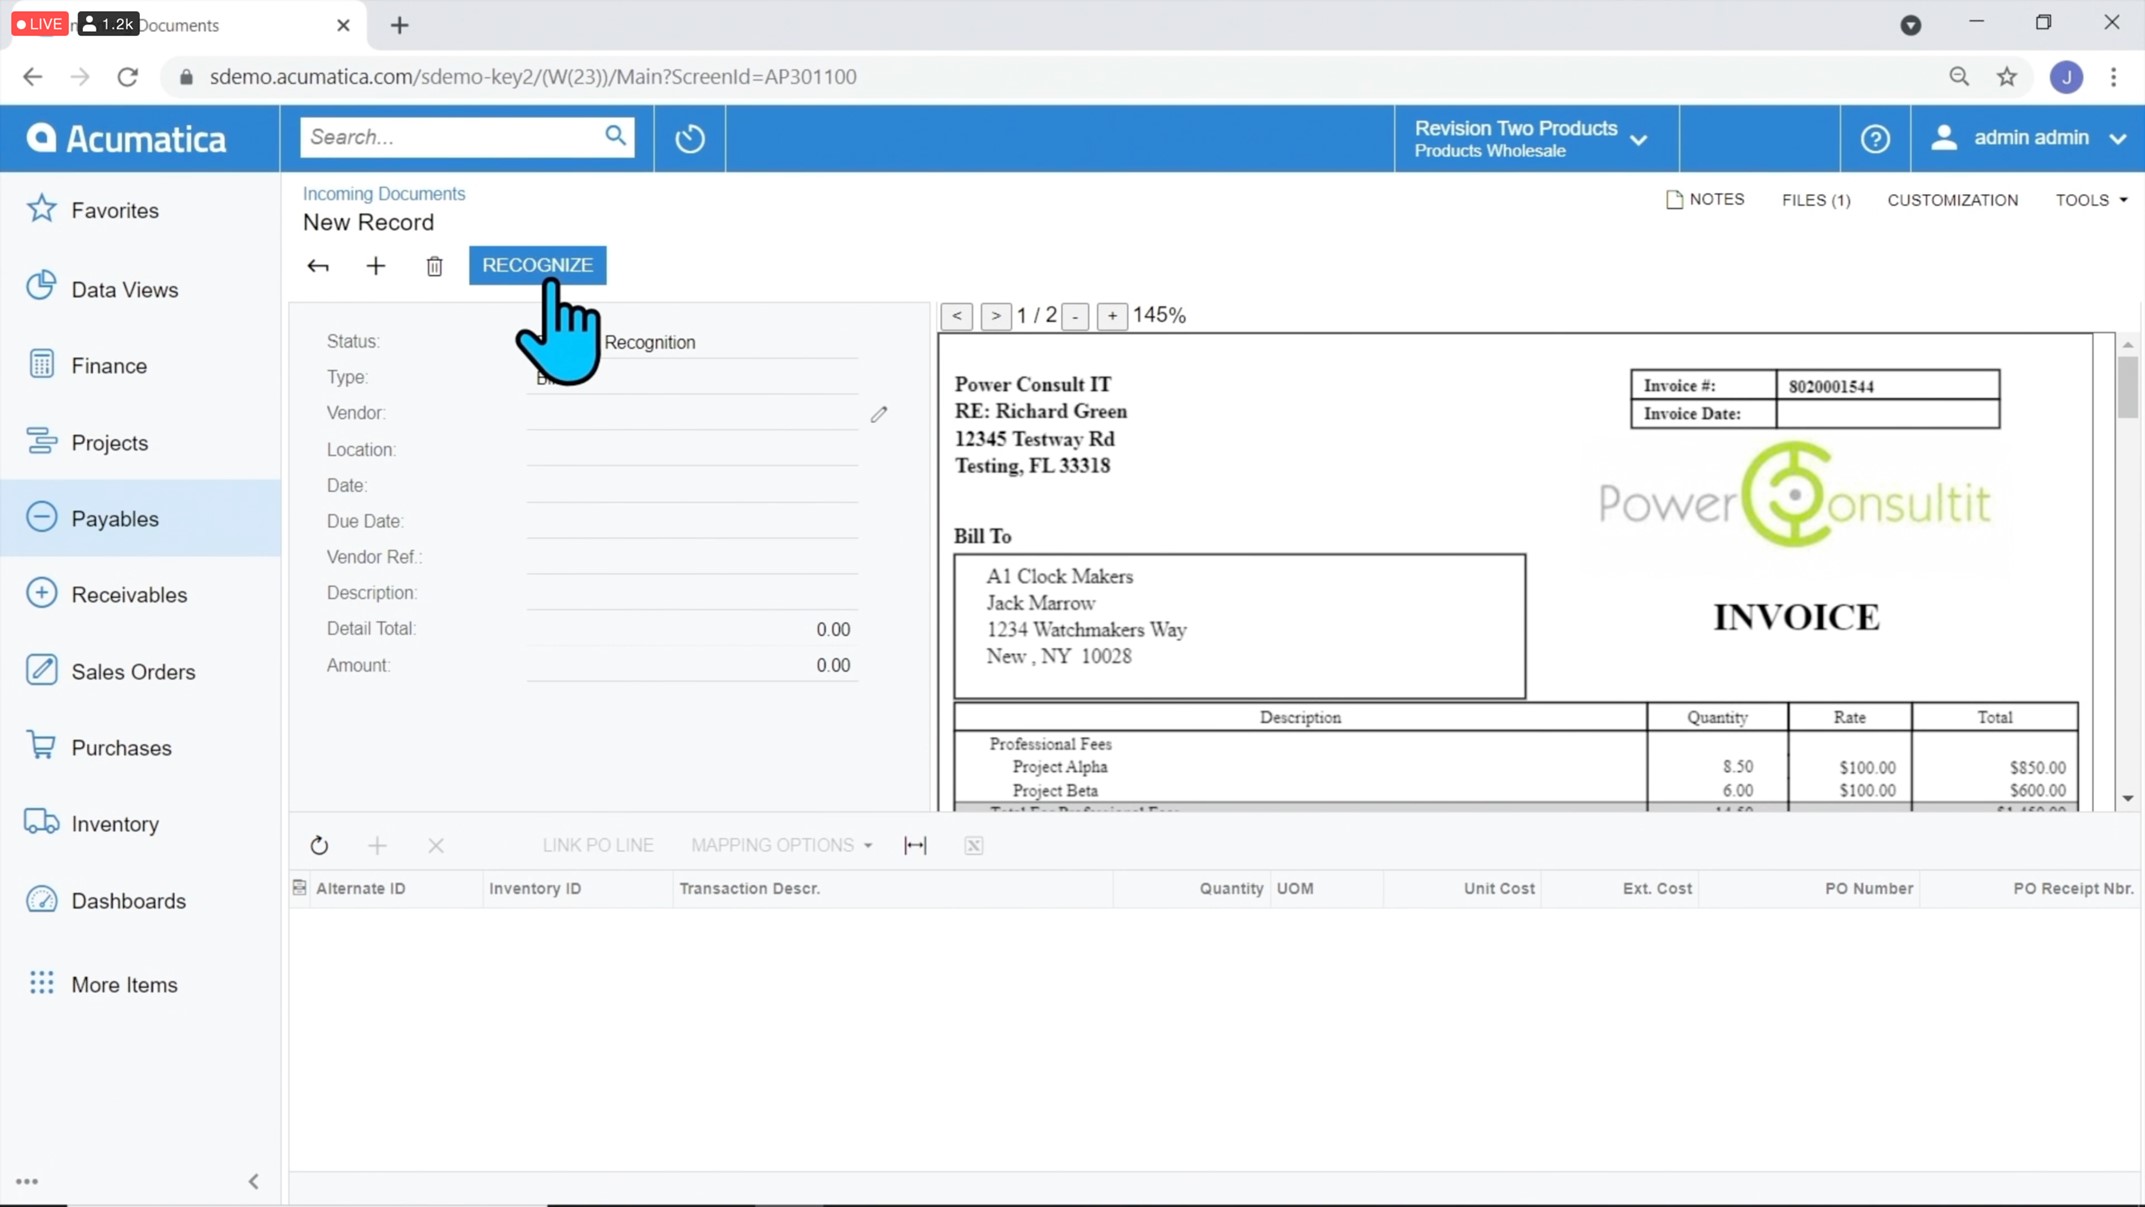Go to next PDF page
The width and height of the screenshot is (2145, 1207).
point(995,316)
